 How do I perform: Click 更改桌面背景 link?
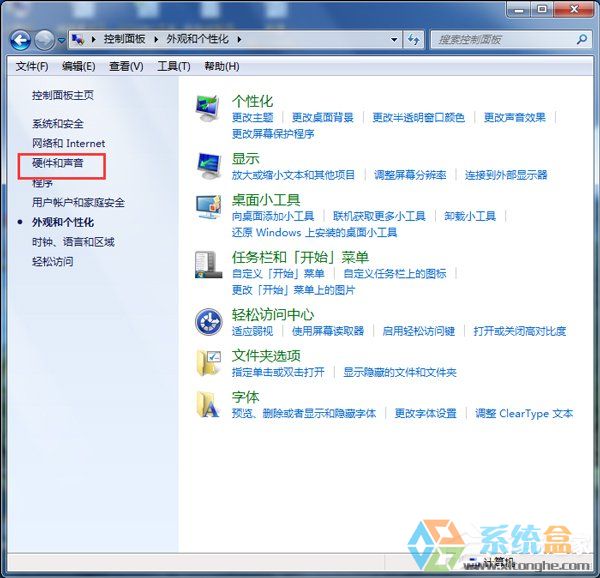pyautogui.click(x=323, y=117)
